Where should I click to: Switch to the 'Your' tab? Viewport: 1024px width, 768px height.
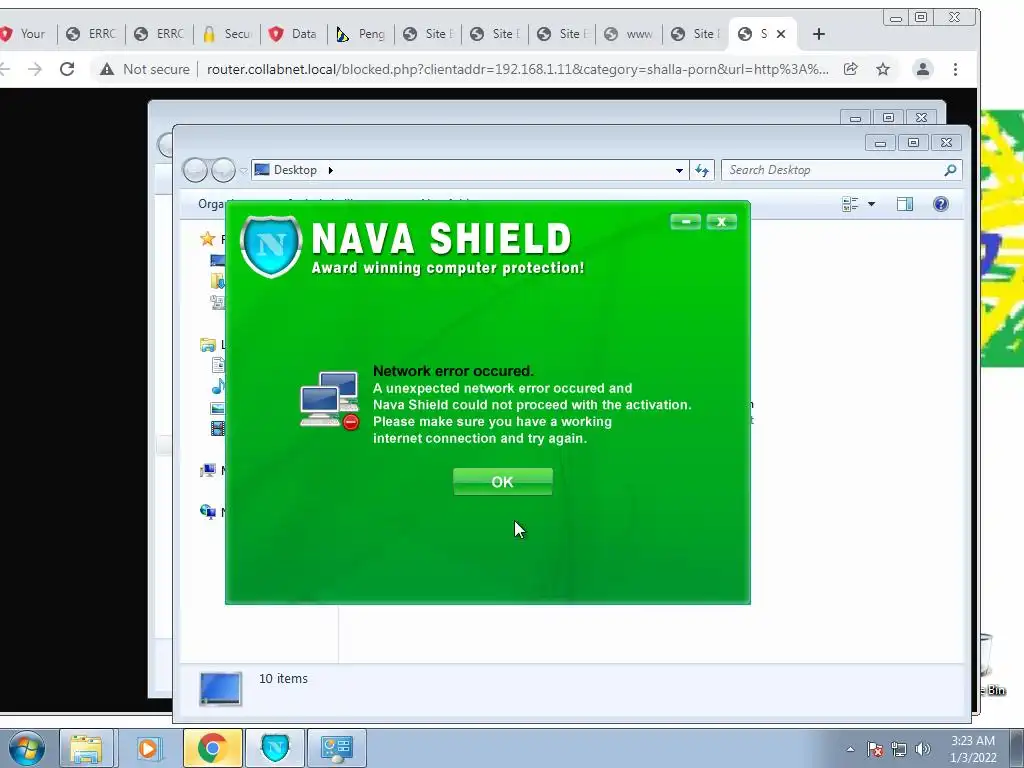tap(26, 34)
